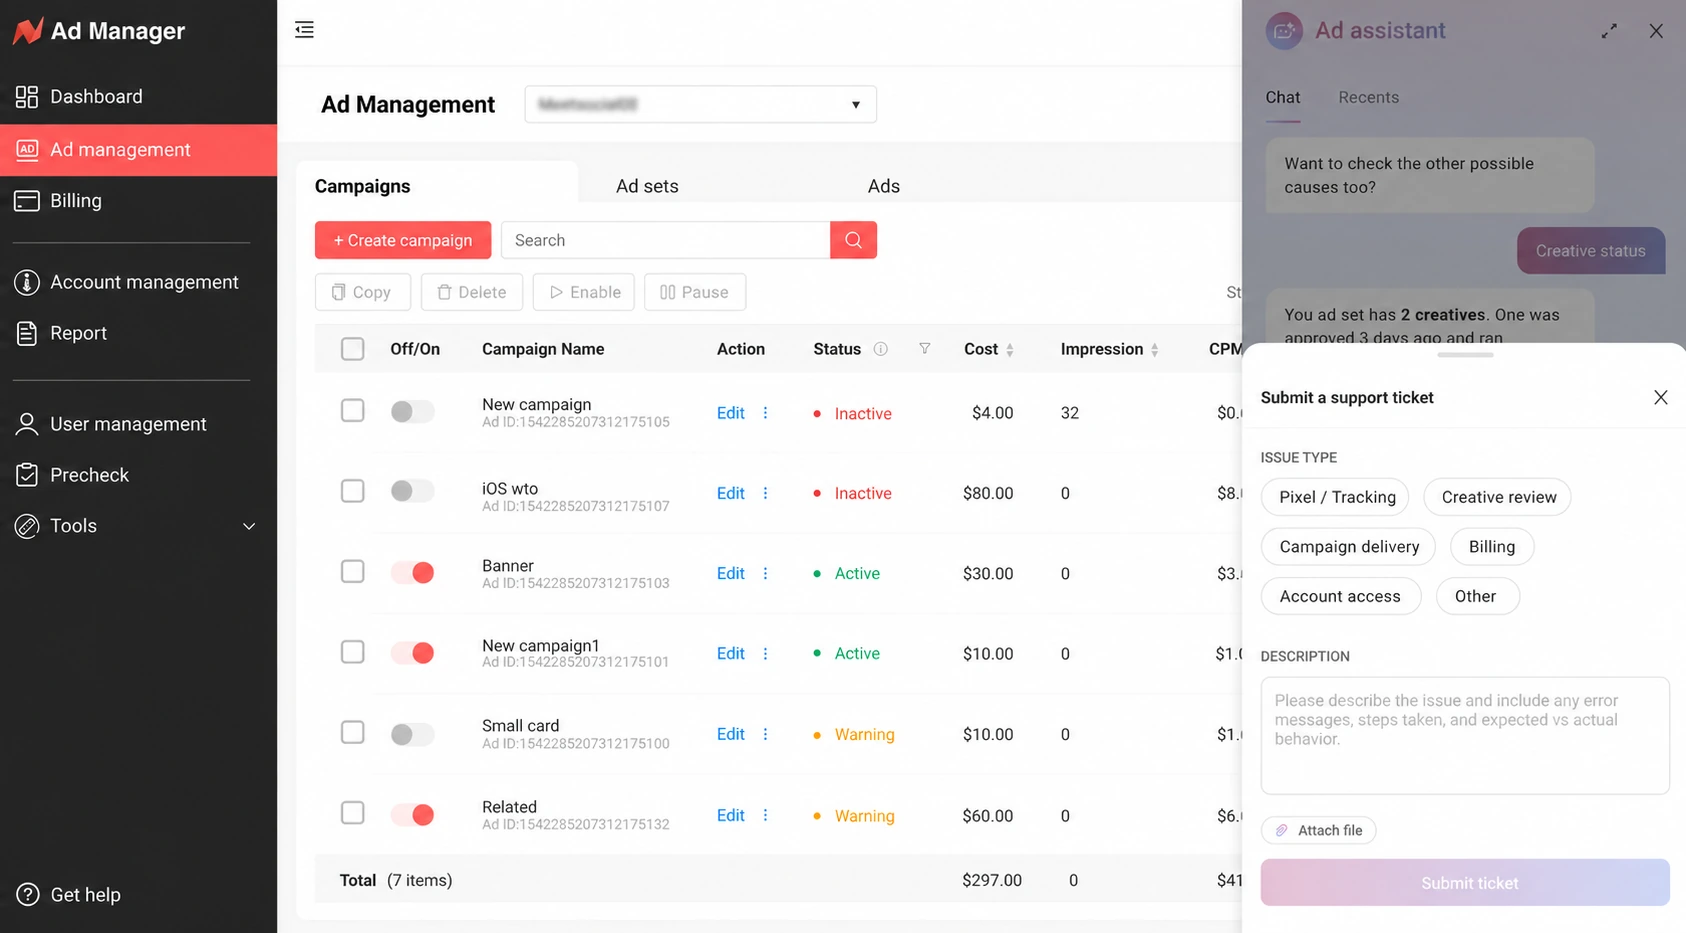Click the search magnifier button
This screenshot has width=1686, height=933.
[x=853, y=240]
